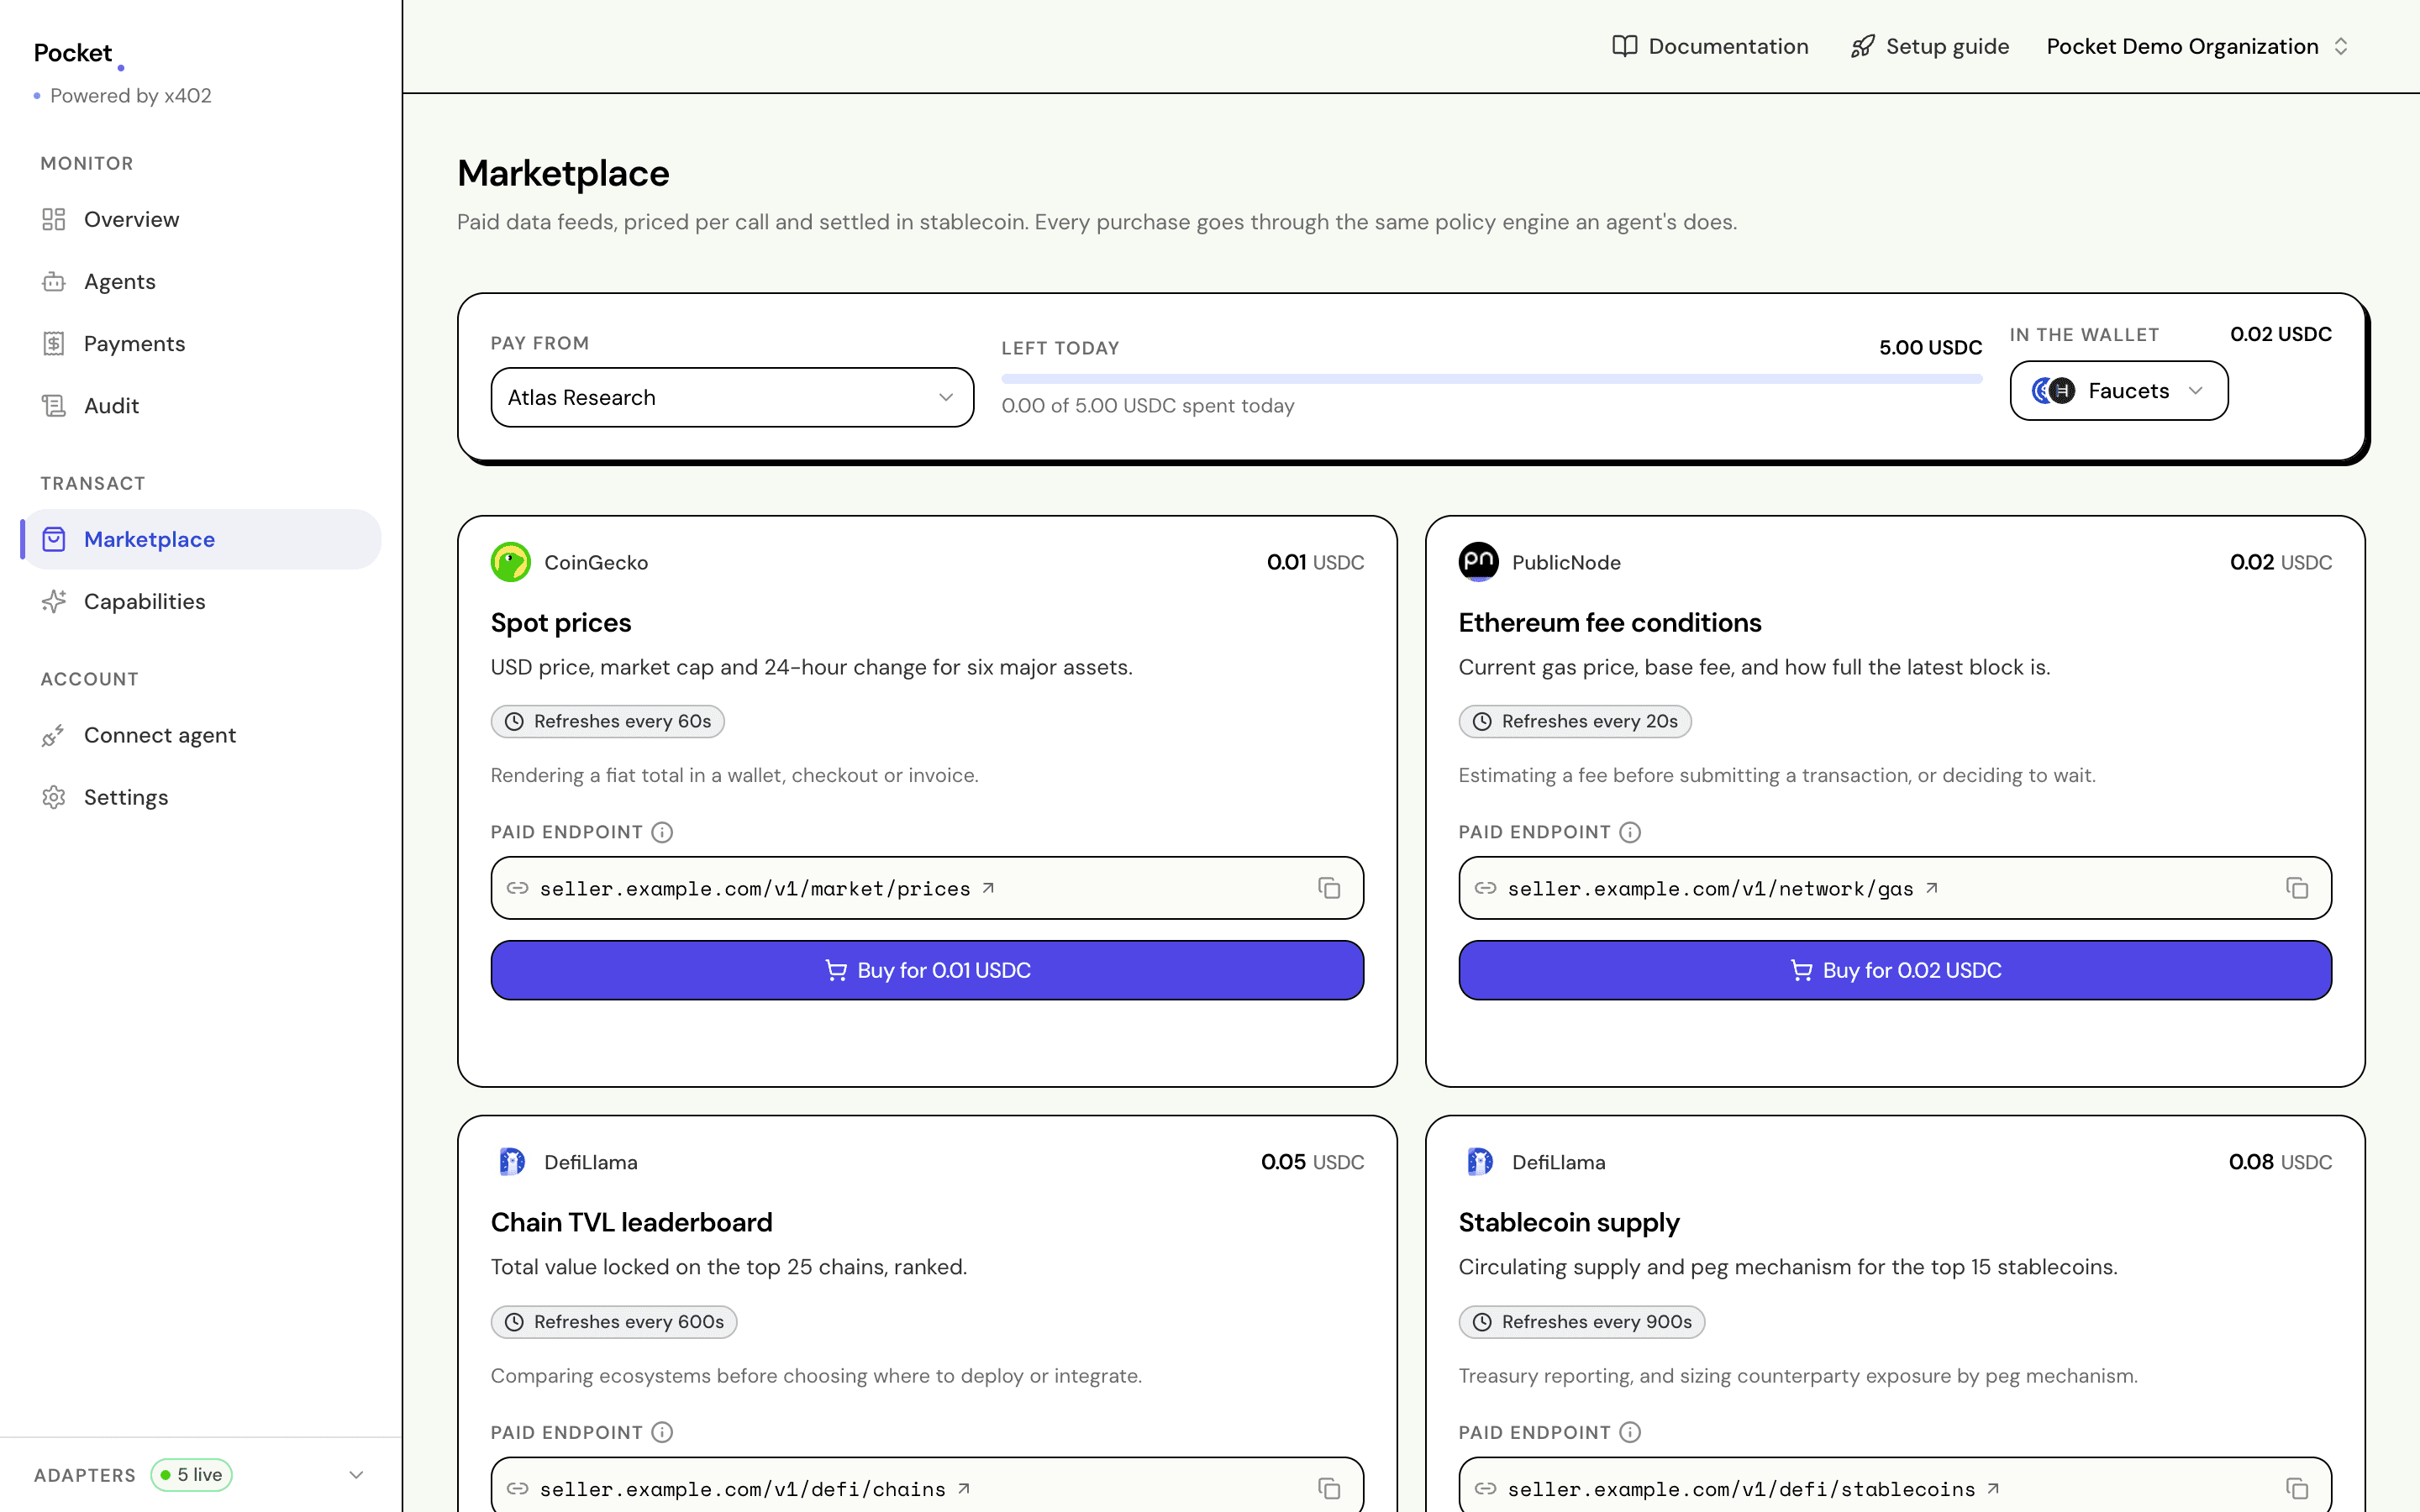This screenshot has height=1512, width=2420.
Task: Go to Overview in sidebar
Action: (200, 219)
